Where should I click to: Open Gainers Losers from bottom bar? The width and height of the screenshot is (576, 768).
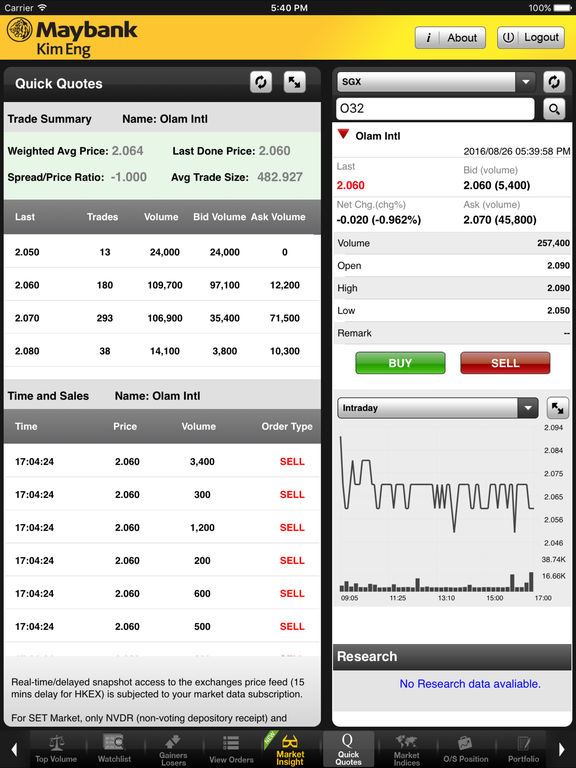[x=173, y=749]
